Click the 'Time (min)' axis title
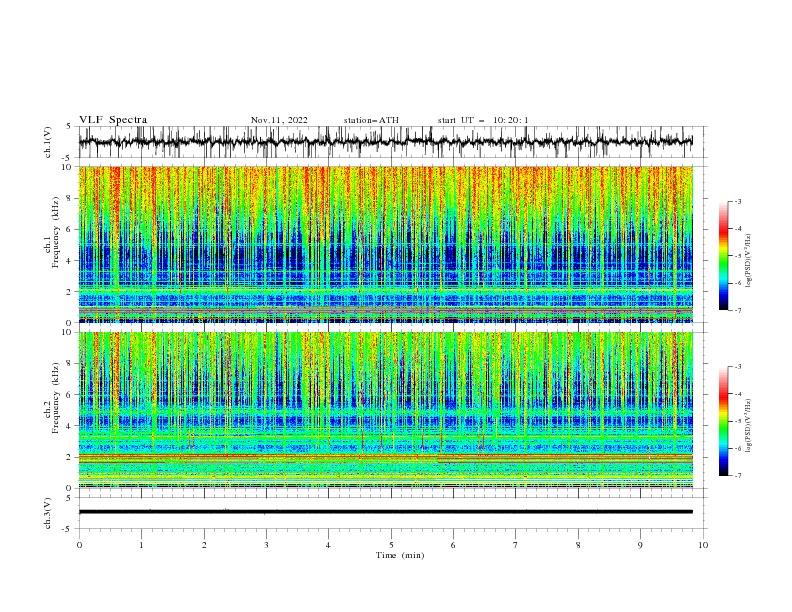This screenshot has width=792, height=612. pos(400,555)
